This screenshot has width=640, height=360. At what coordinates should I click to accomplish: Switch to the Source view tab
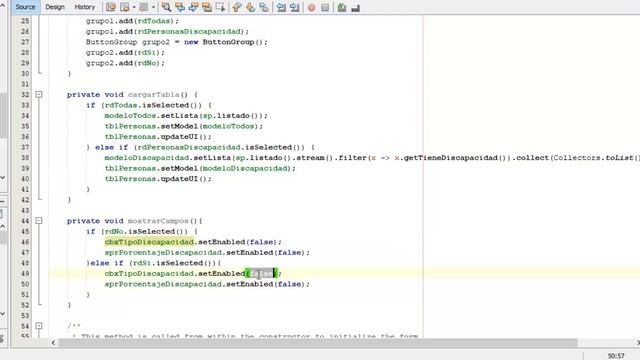click(x=25, y=7)
